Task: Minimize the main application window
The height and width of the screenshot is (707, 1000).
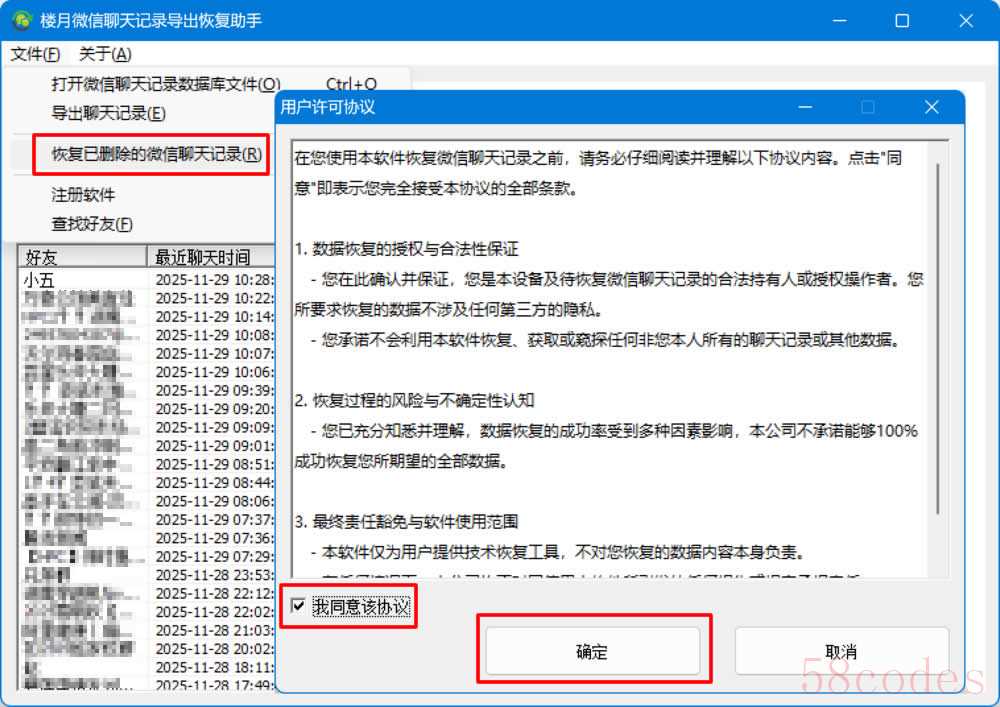Action: click(845, 20)
